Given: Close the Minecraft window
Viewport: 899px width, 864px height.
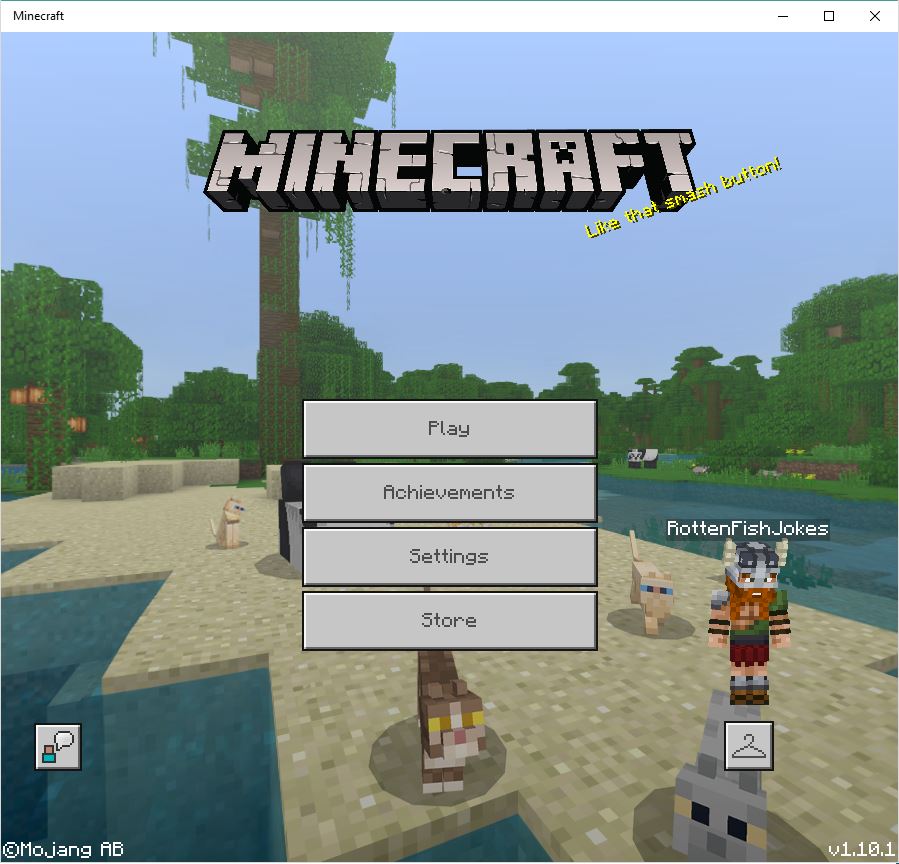Looking at the screenshot, I should (874, 16).
